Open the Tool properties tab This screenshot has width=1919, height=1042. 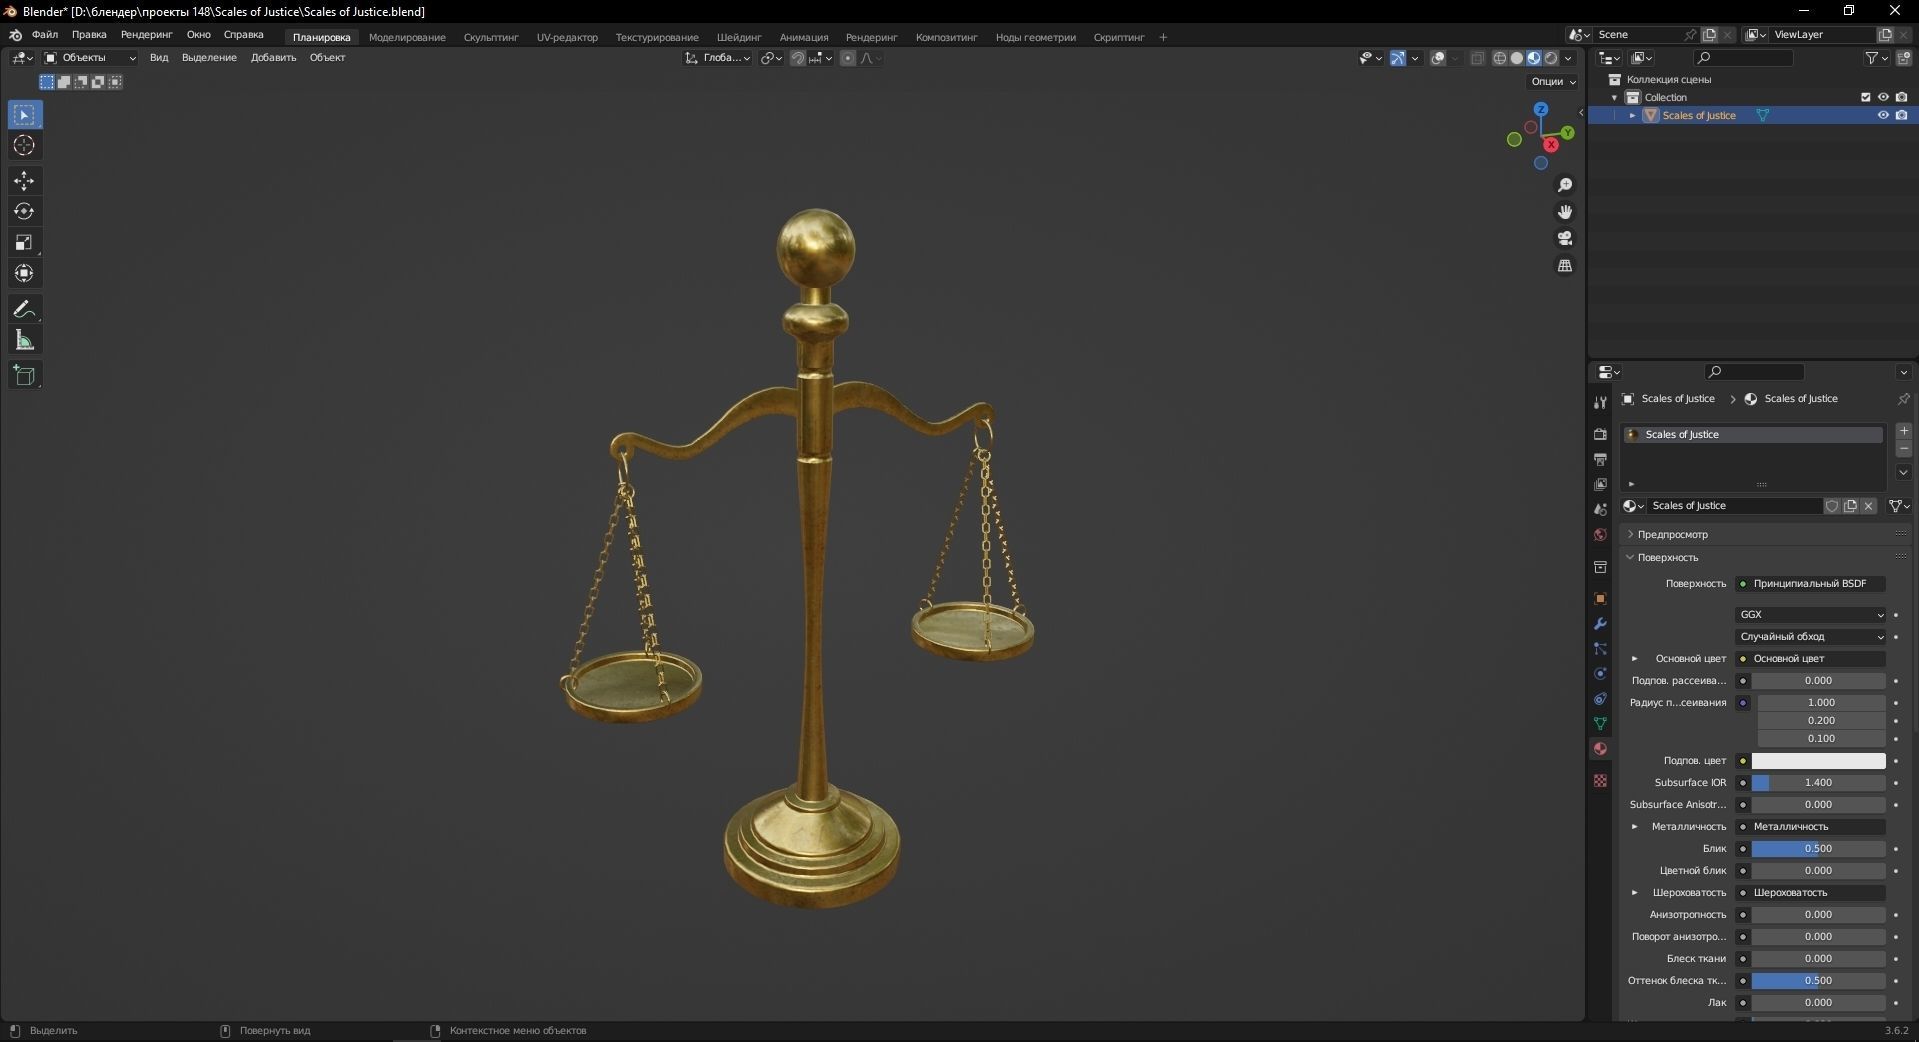(1600, 402)
